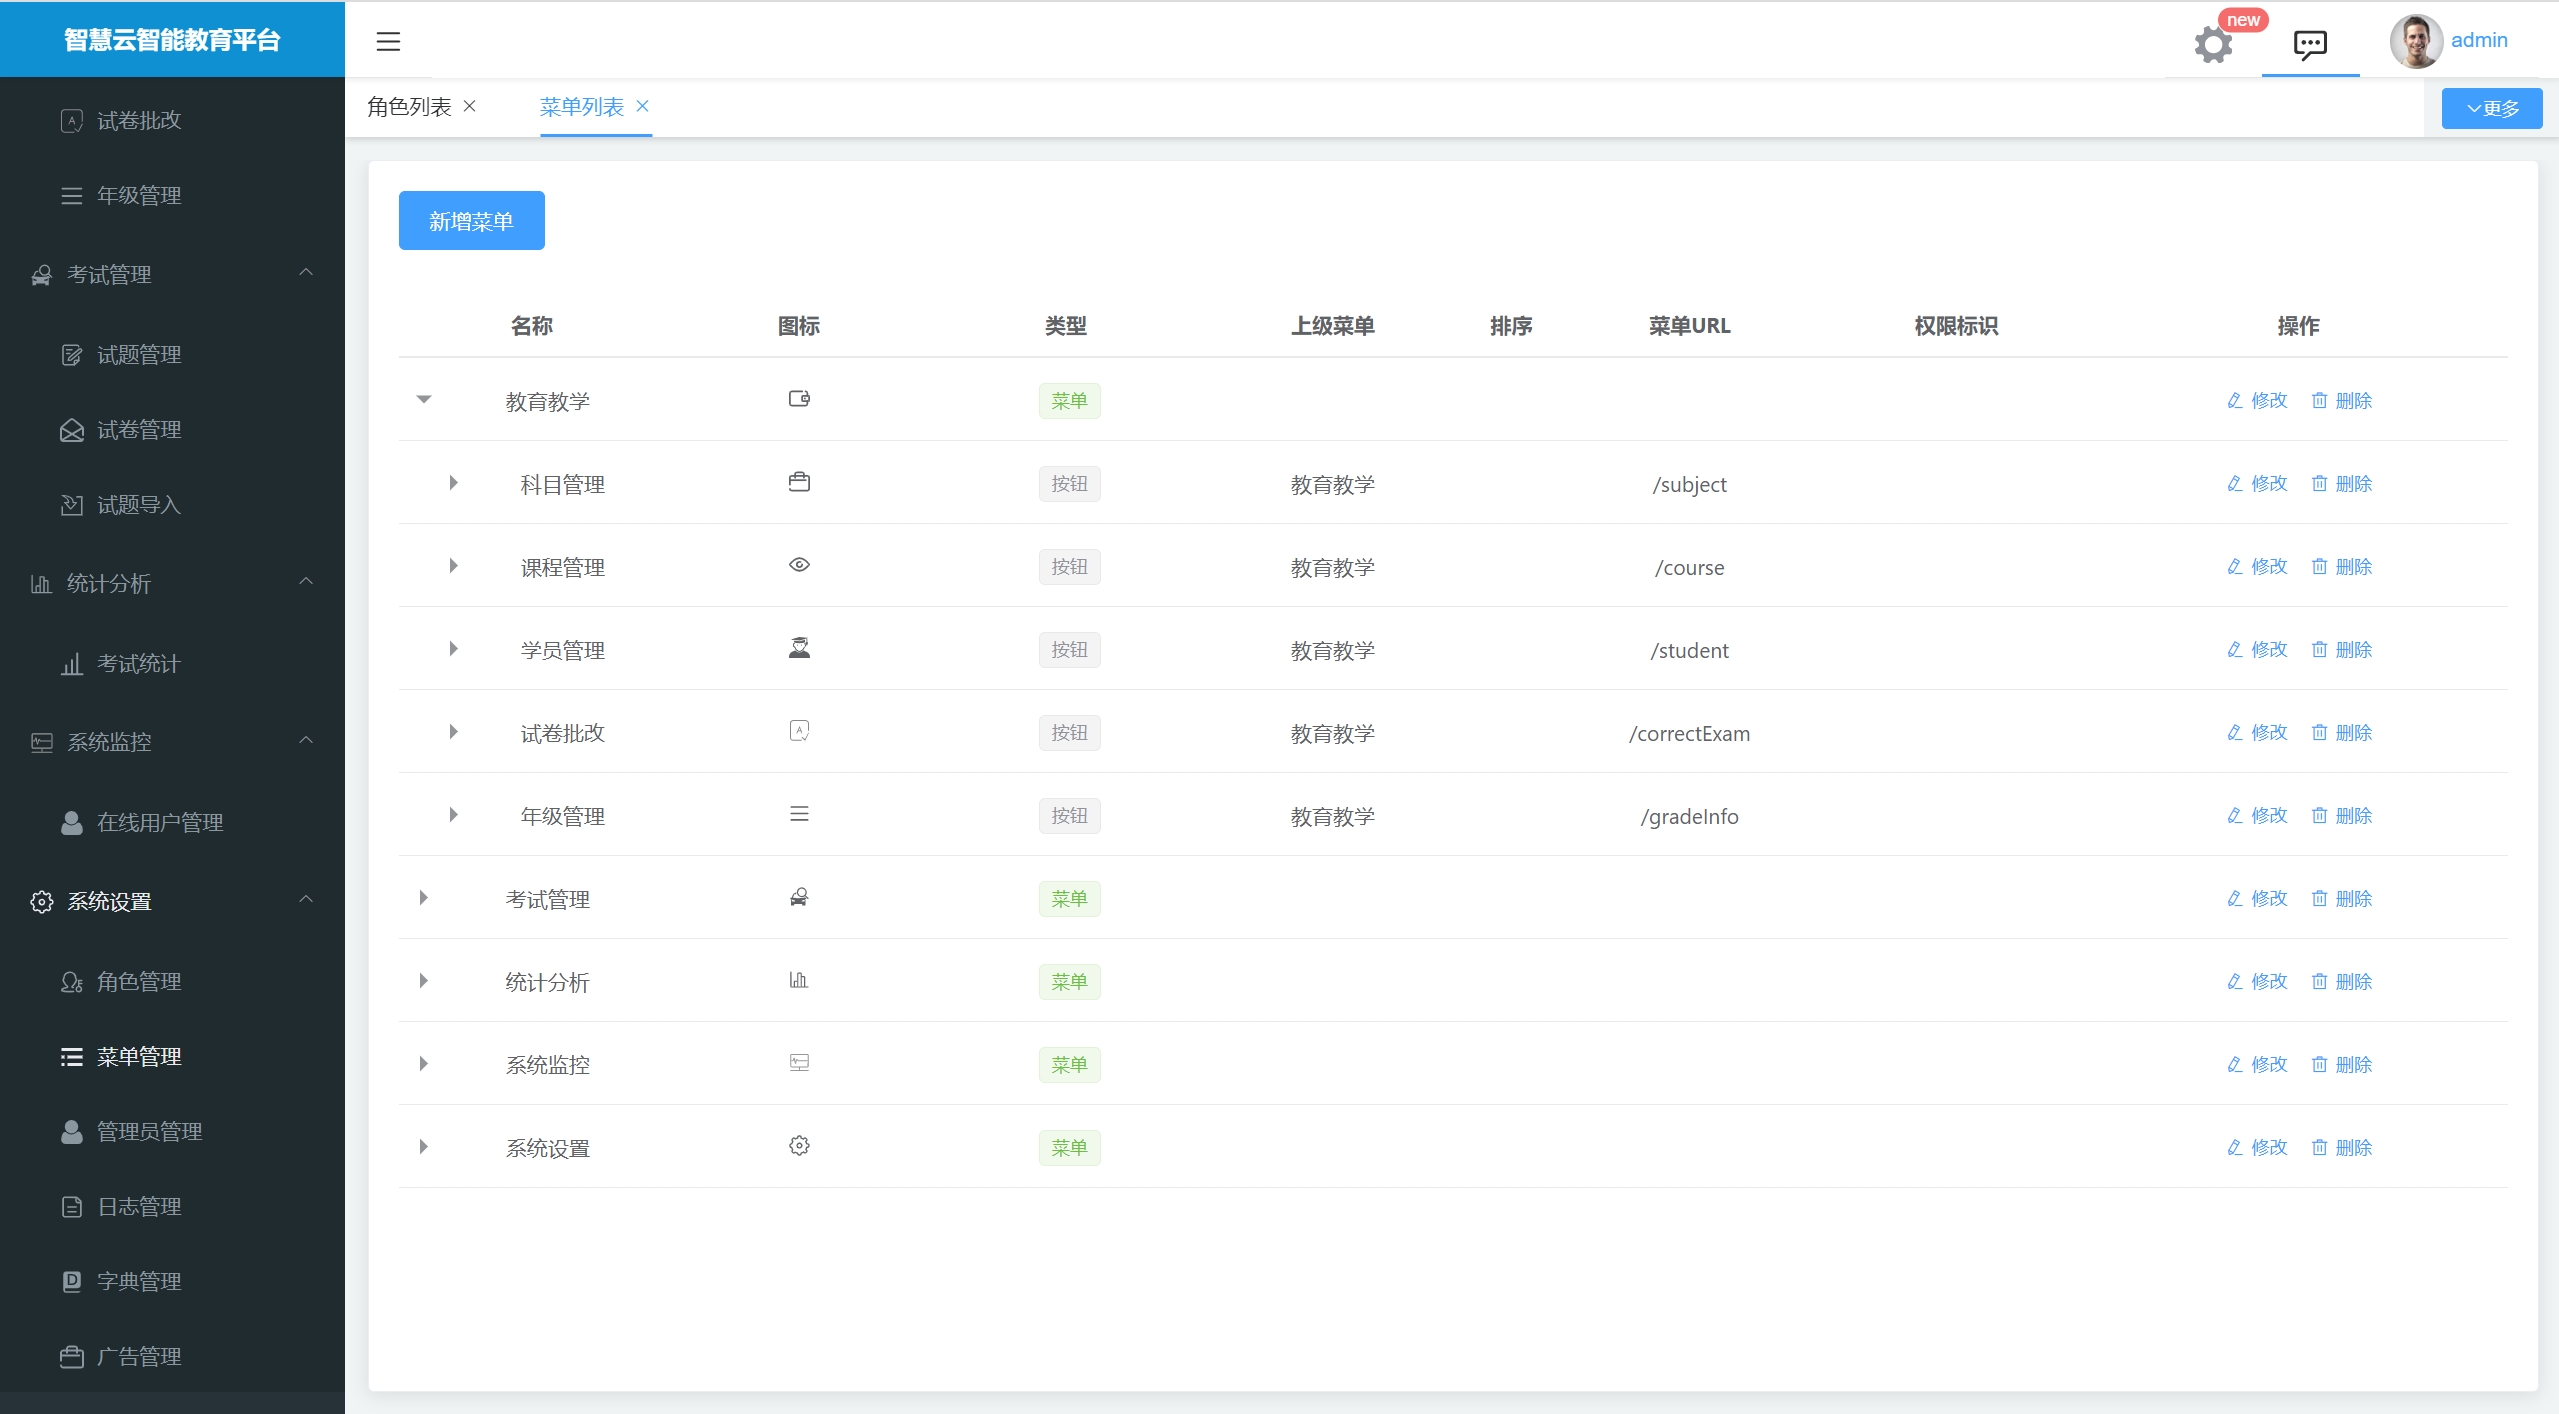
Task: Click the admin avatar picture
Action: point(2415,41)
